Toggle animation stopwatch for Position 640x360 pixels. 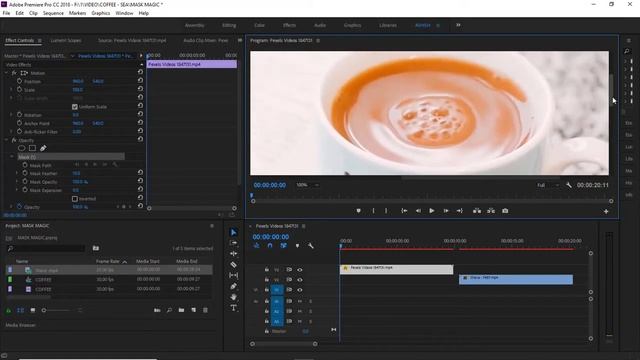point(20,81)
